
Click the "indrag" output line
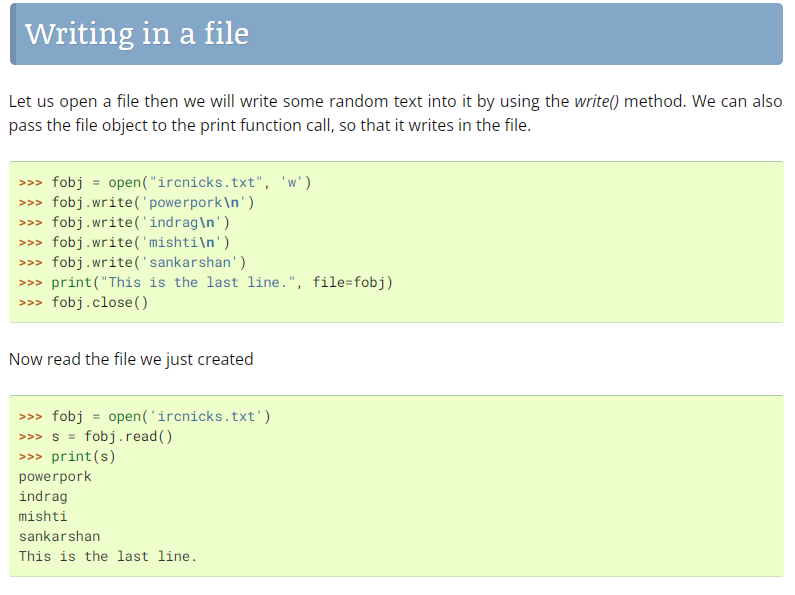coord(43,496)
